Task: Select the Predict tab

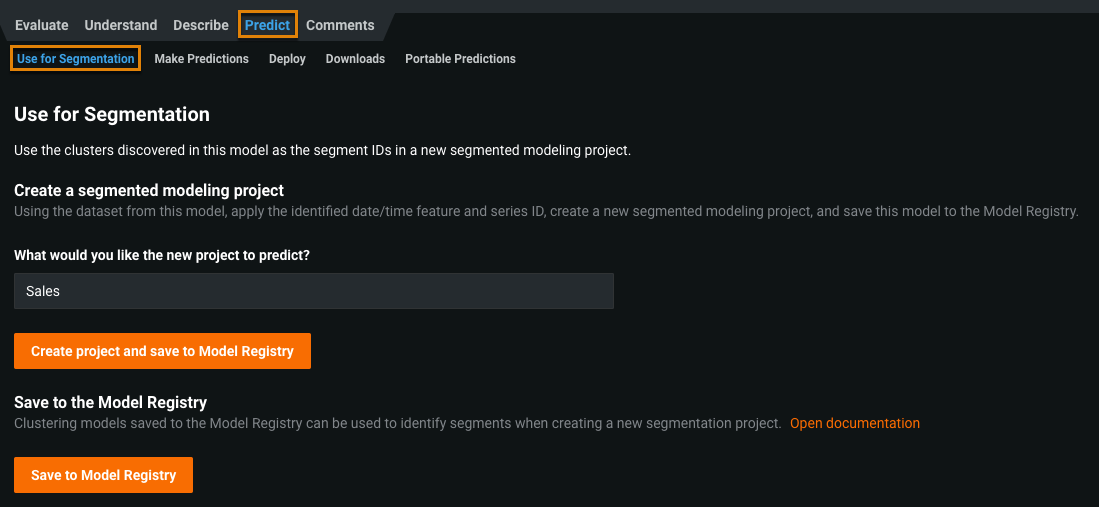Action: (267, 25)
